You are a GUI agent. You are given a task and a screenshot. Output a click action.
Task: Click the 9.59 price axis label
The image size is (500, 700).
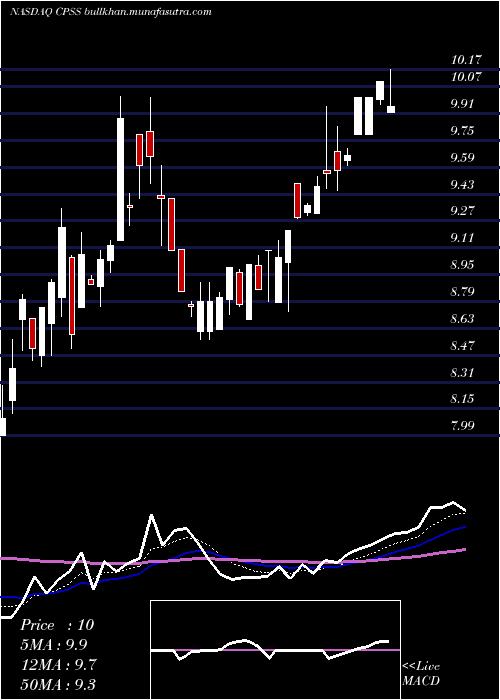pyautogui.click(x=462, y=158)
